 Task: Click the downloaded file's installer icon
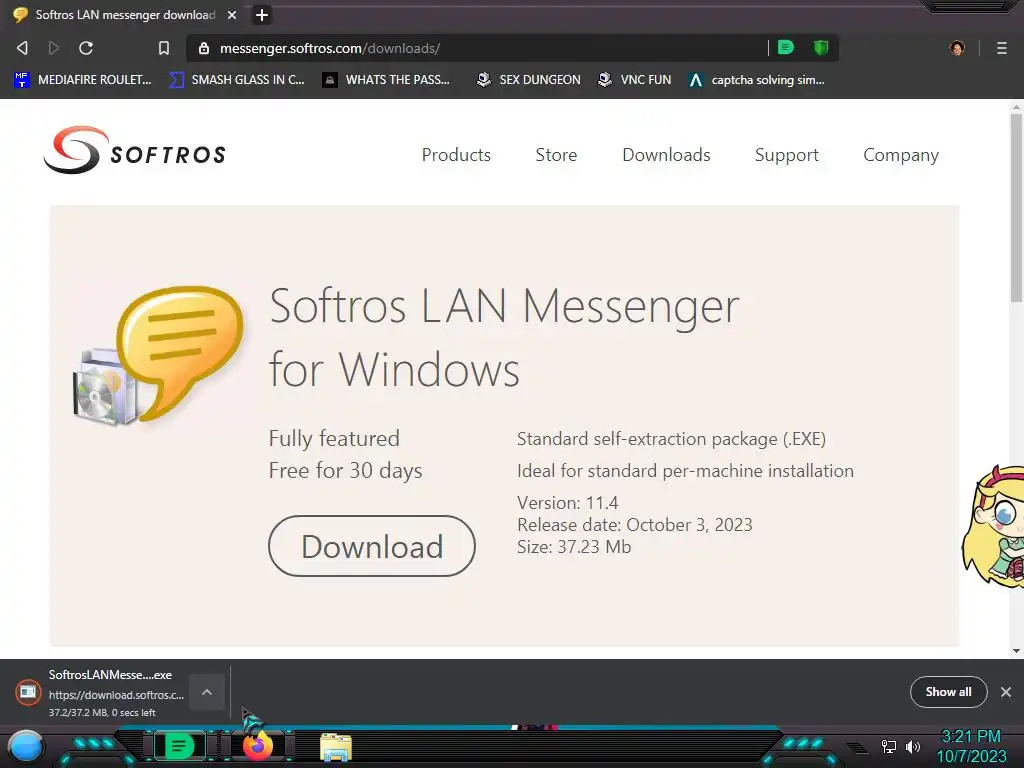pos(28,692)
